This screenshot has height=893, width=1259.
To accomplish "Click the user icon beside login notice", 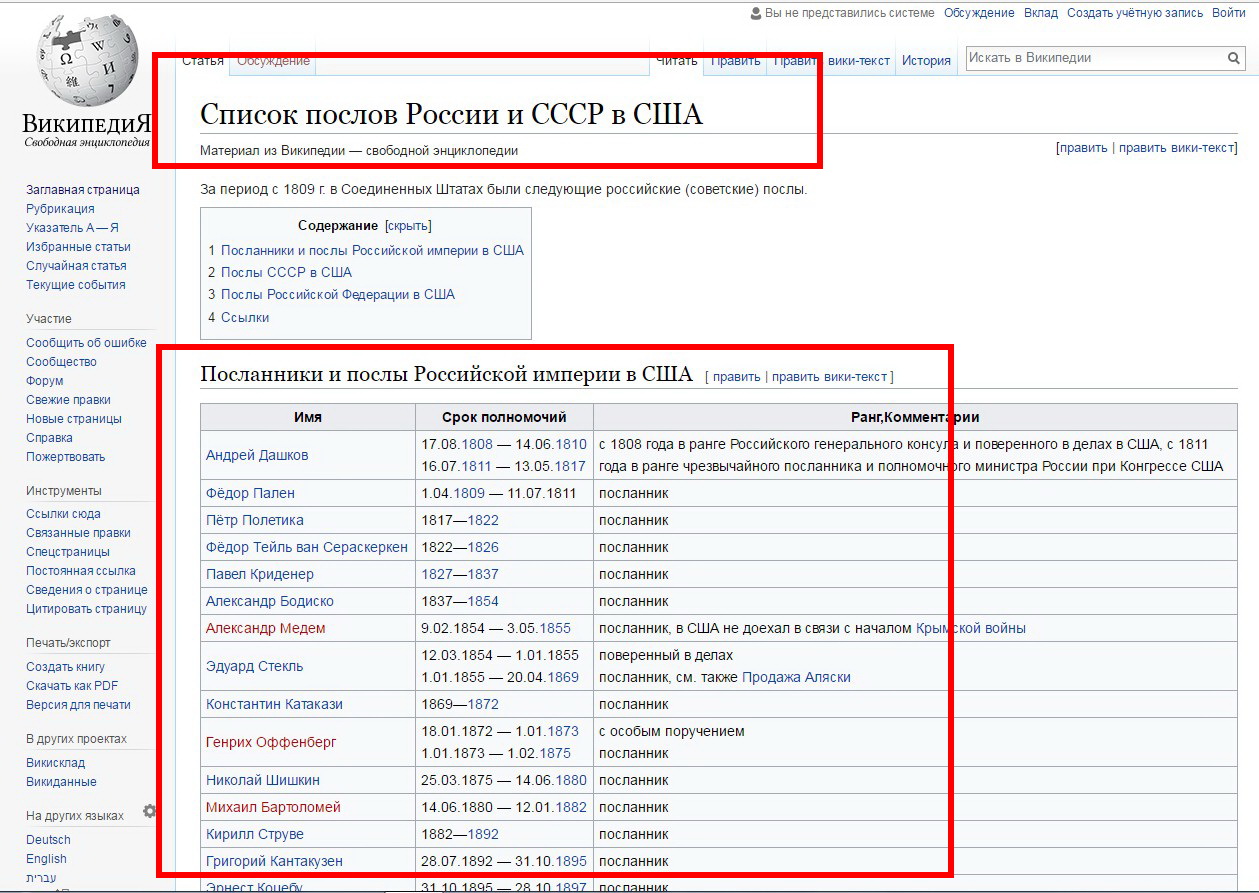I will [x=756, y=13].
